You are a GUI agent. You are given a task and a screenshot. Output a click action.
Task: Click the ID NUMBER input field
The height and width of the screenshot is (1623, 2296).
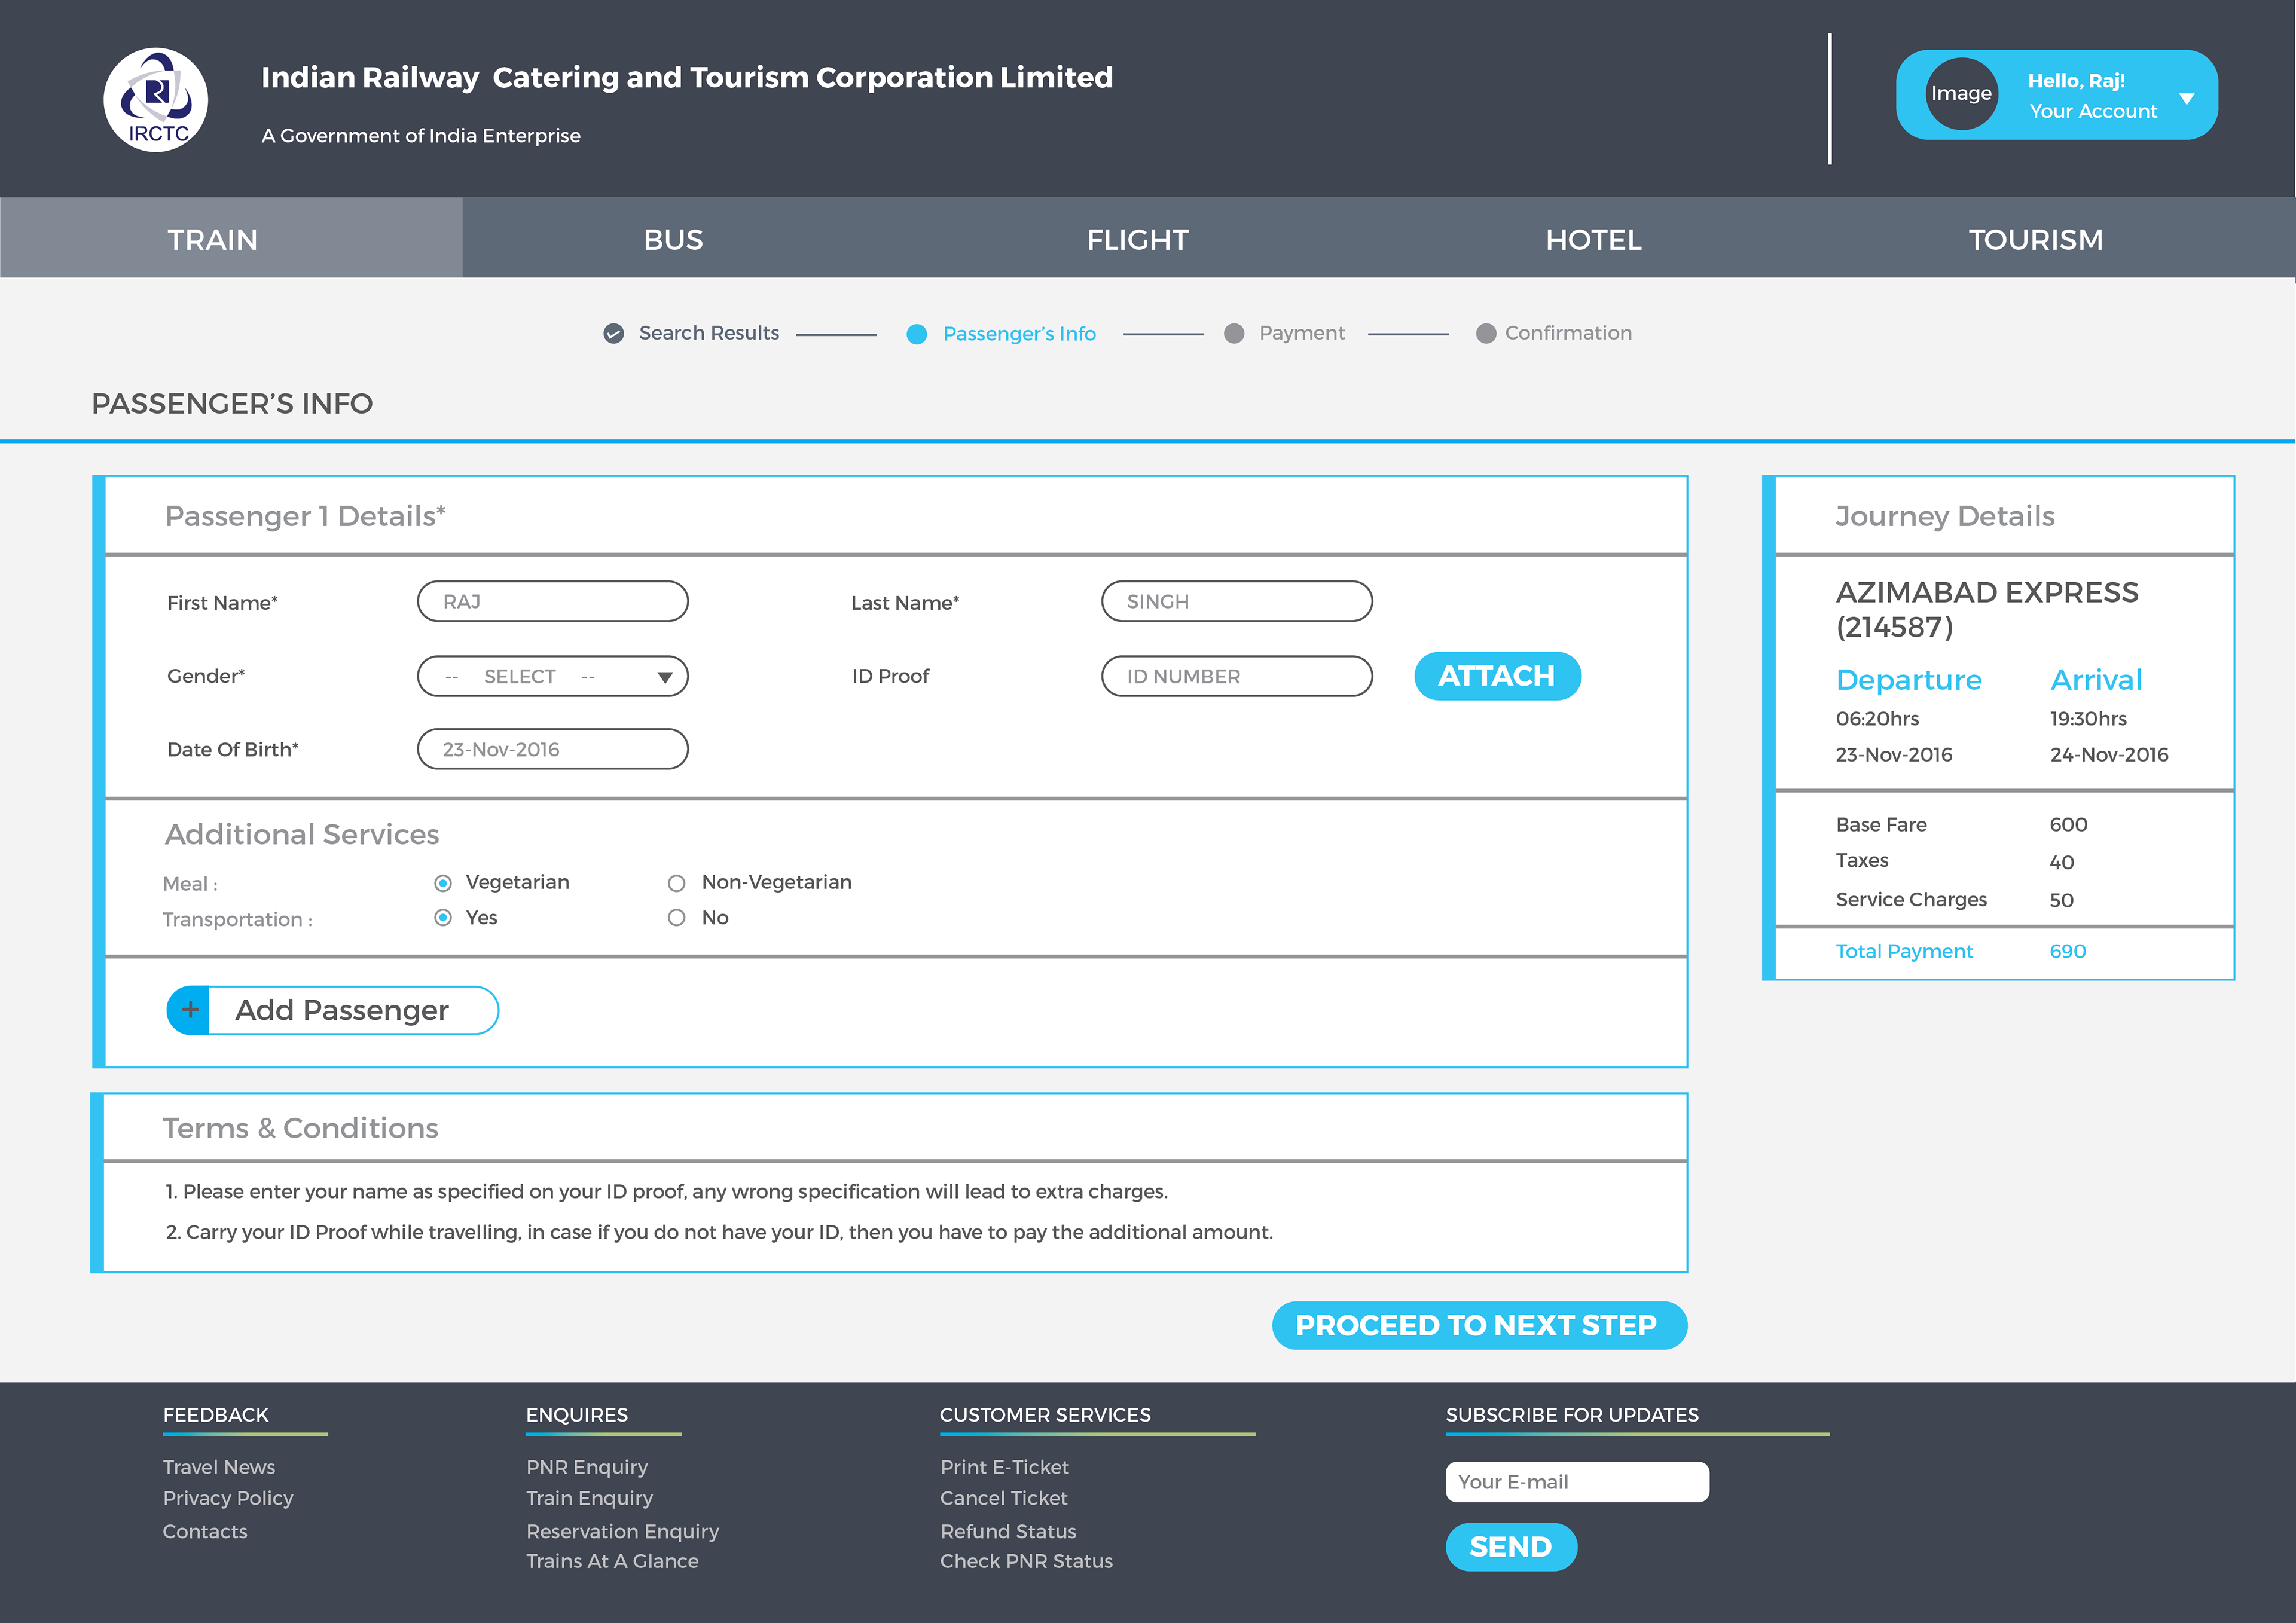[1237, 676]
